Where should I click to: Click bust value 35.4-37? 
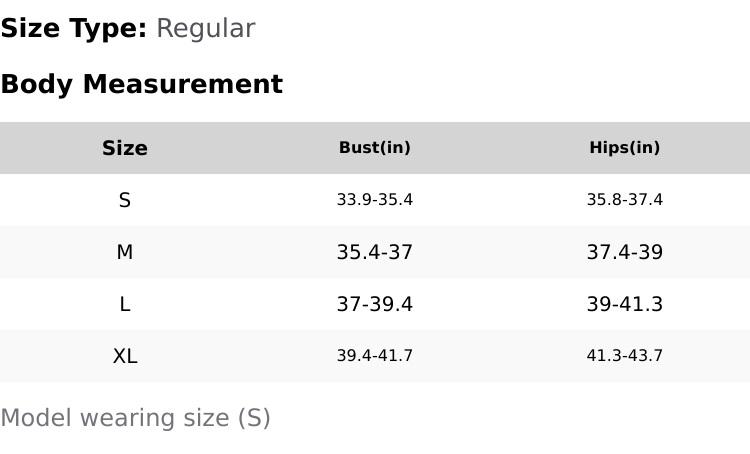pyautogui.click(x=375, y=252)
